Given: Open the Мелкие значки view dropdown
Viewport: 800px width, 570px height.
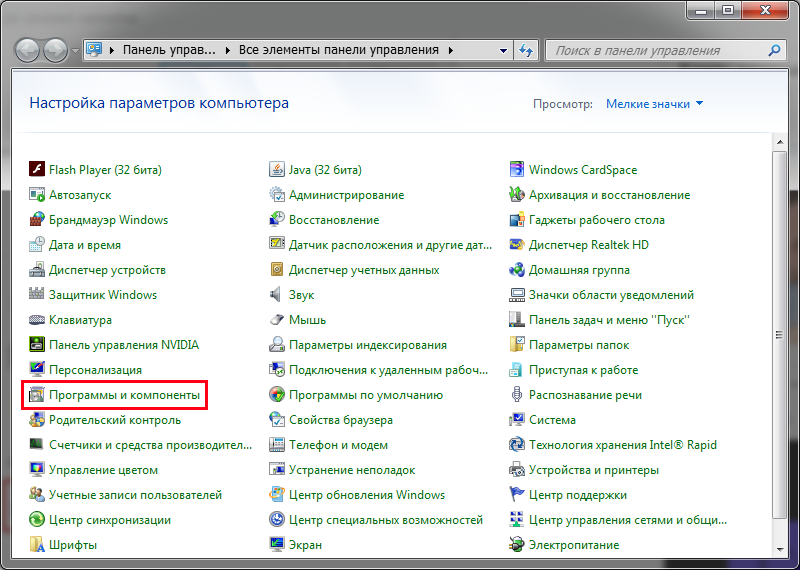Looking at the screenshot, I should tap(655, 104).
